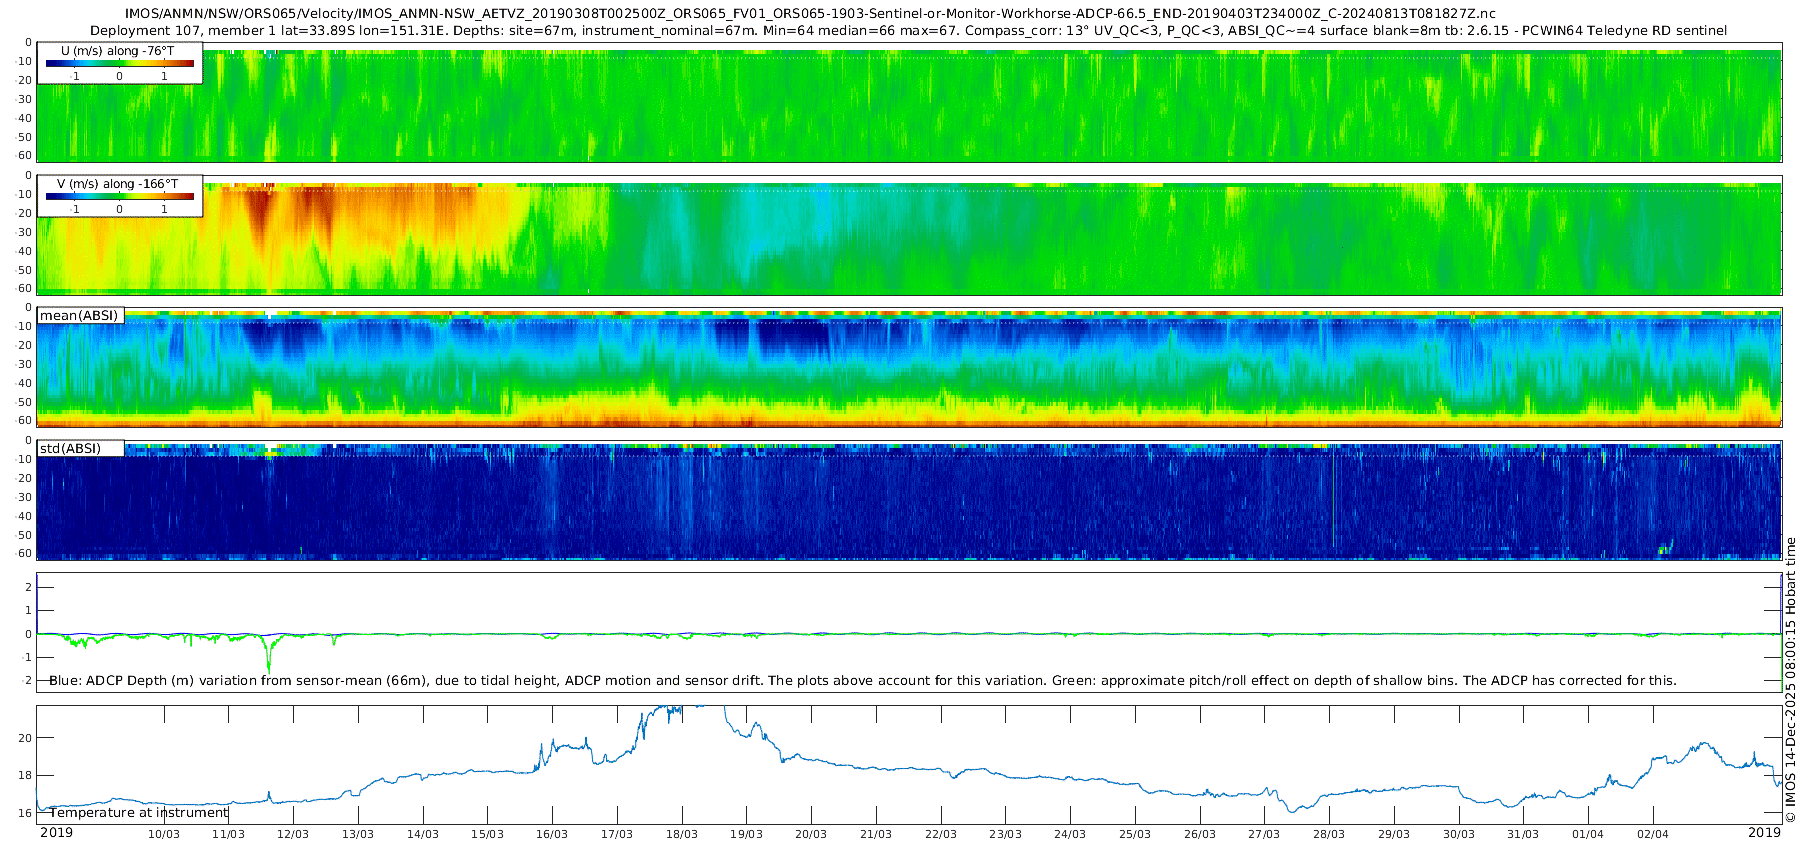Select the mean(ABSI) panel label
The width and height of the screenshot is (1800, 850).
coord(79,316)
